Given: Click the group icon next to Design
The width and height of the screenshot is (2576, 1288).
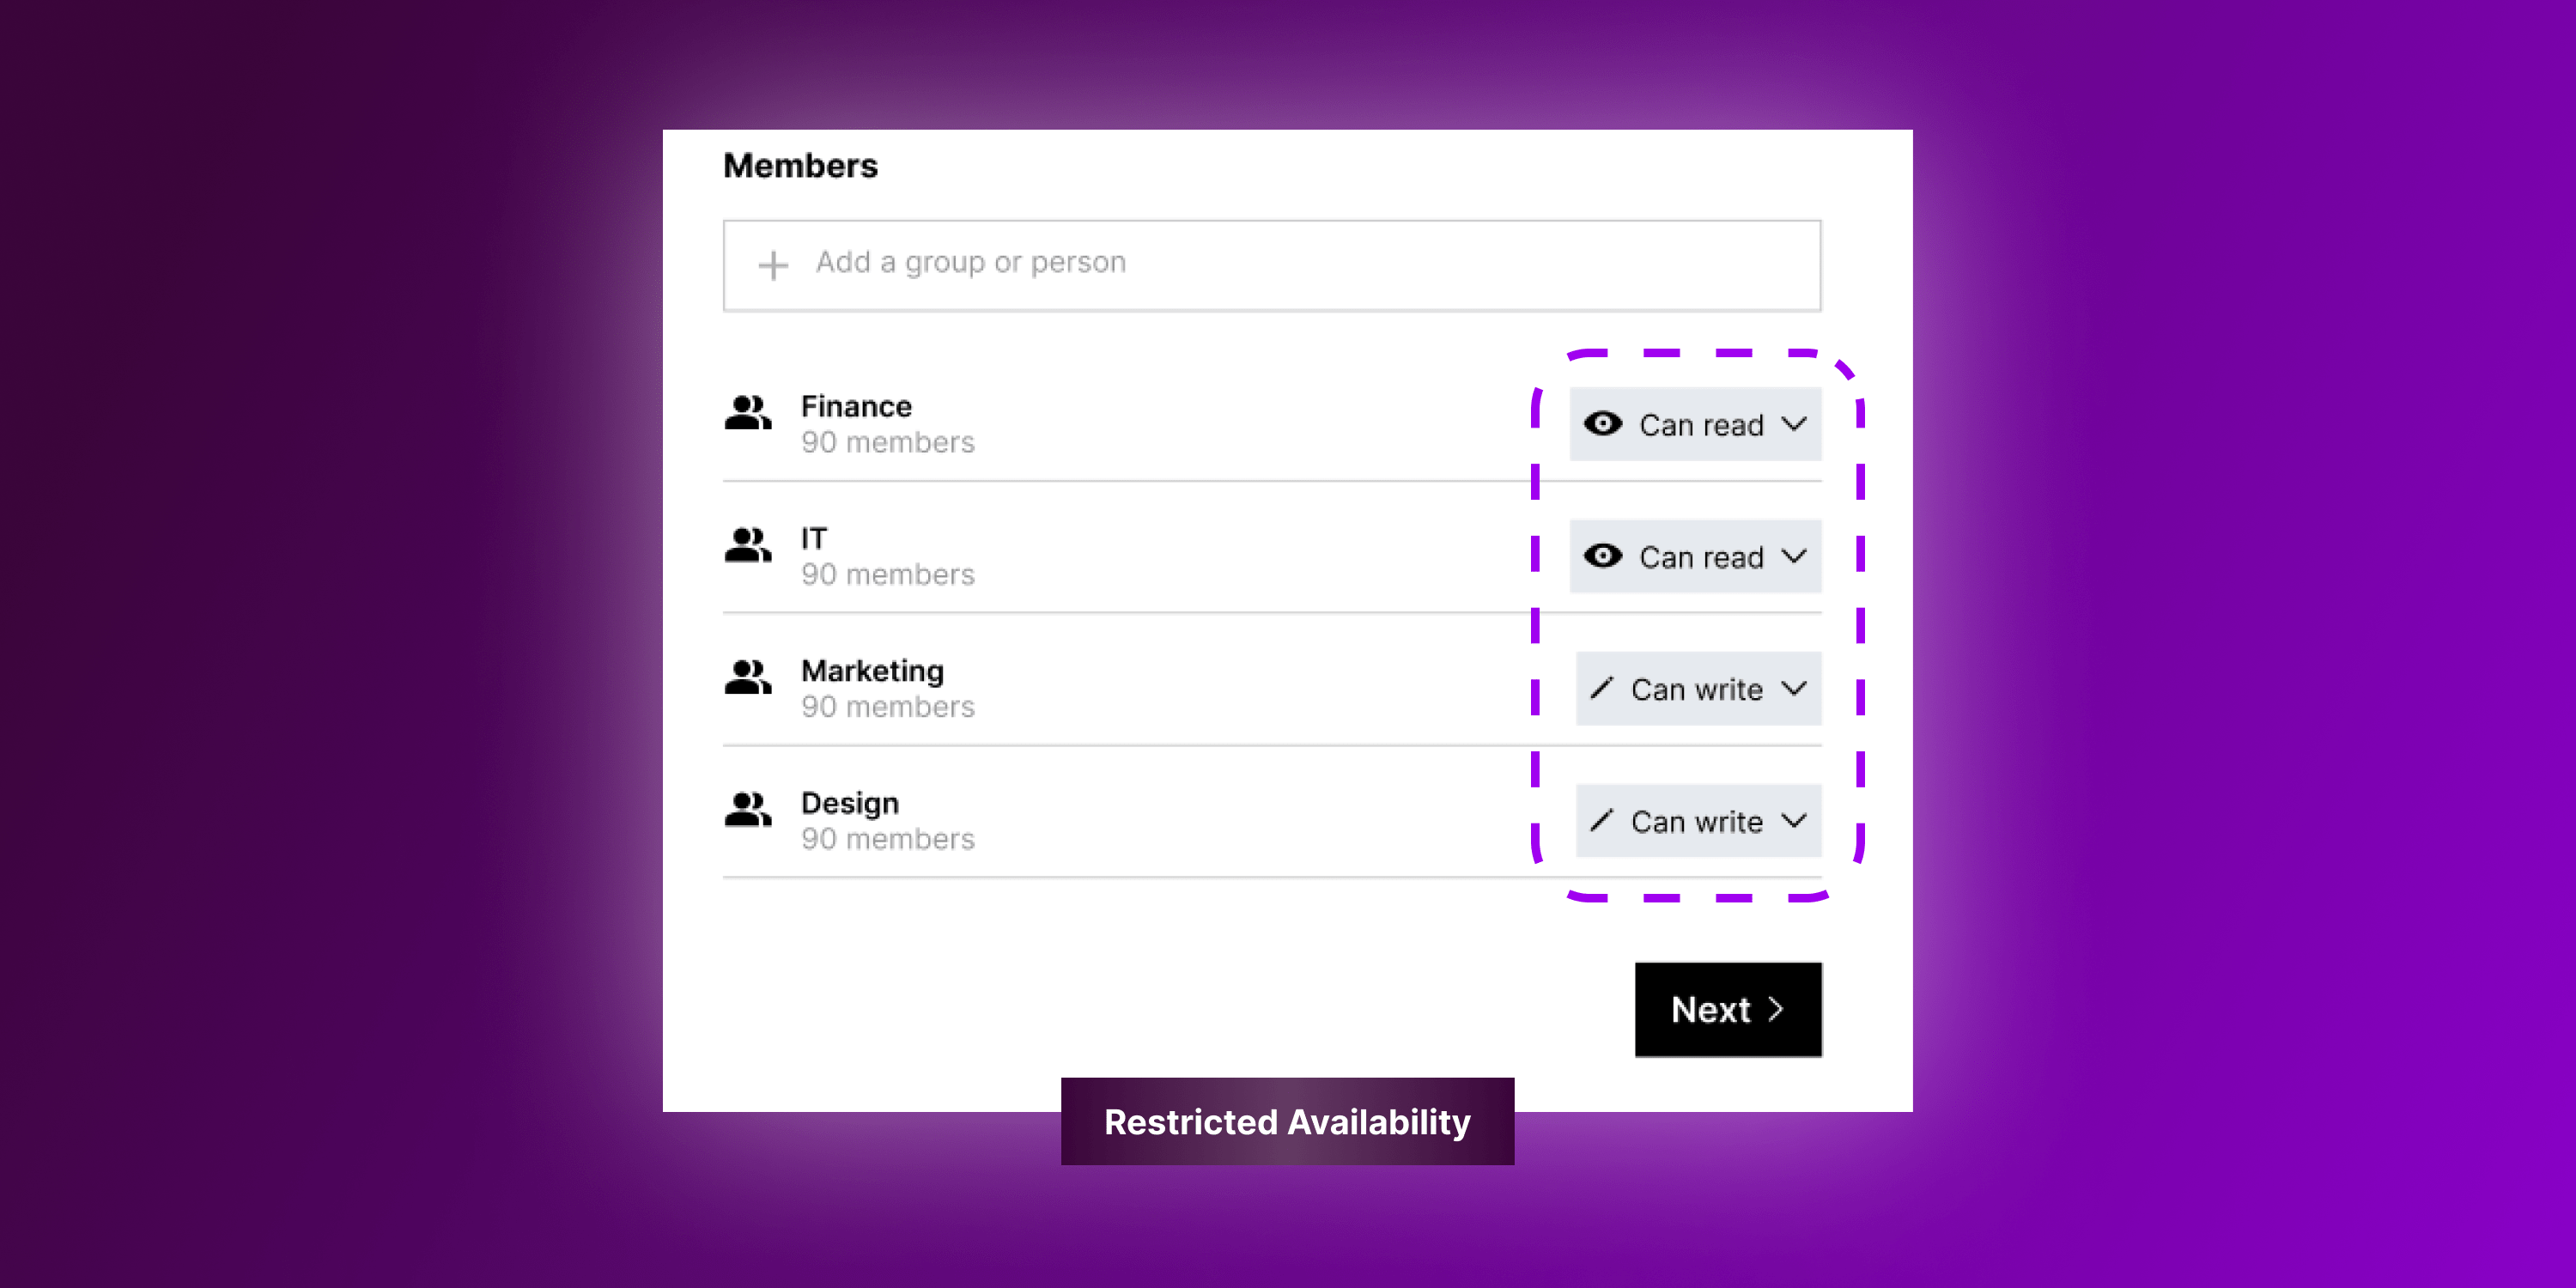Looking at the screenshot, I should [749, 813].
